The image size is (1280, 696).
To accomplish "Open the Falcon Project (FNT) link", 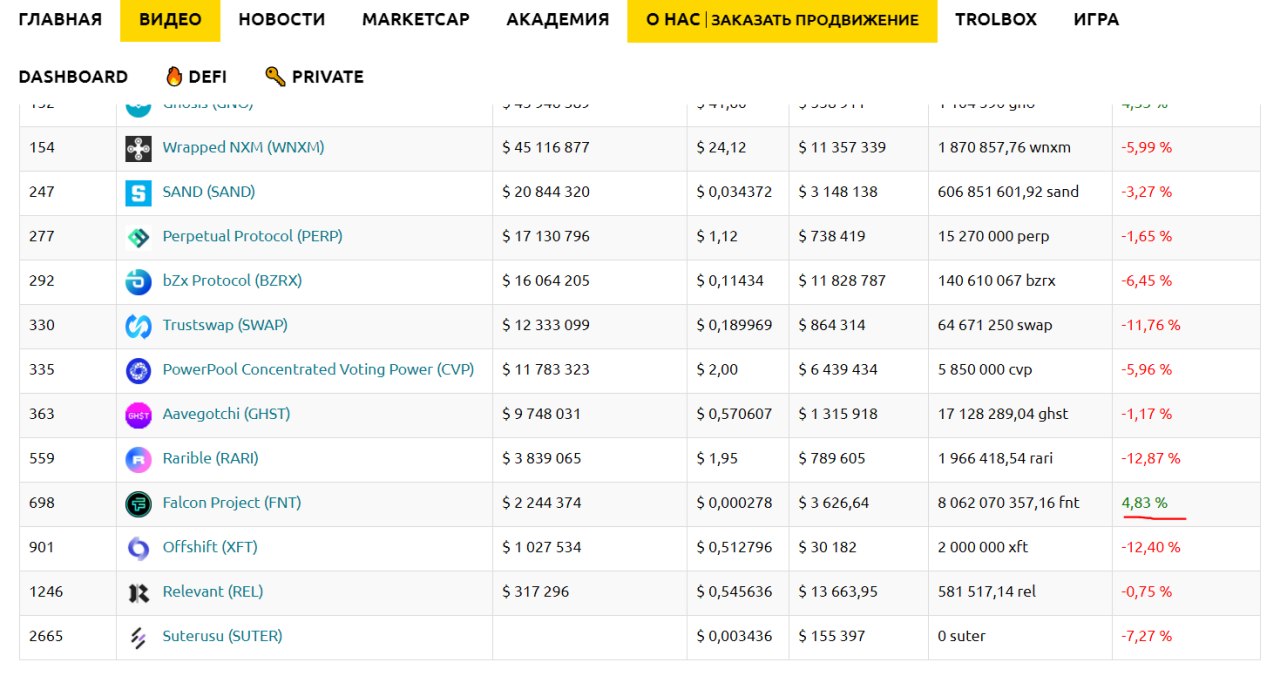I will point(232,503).
